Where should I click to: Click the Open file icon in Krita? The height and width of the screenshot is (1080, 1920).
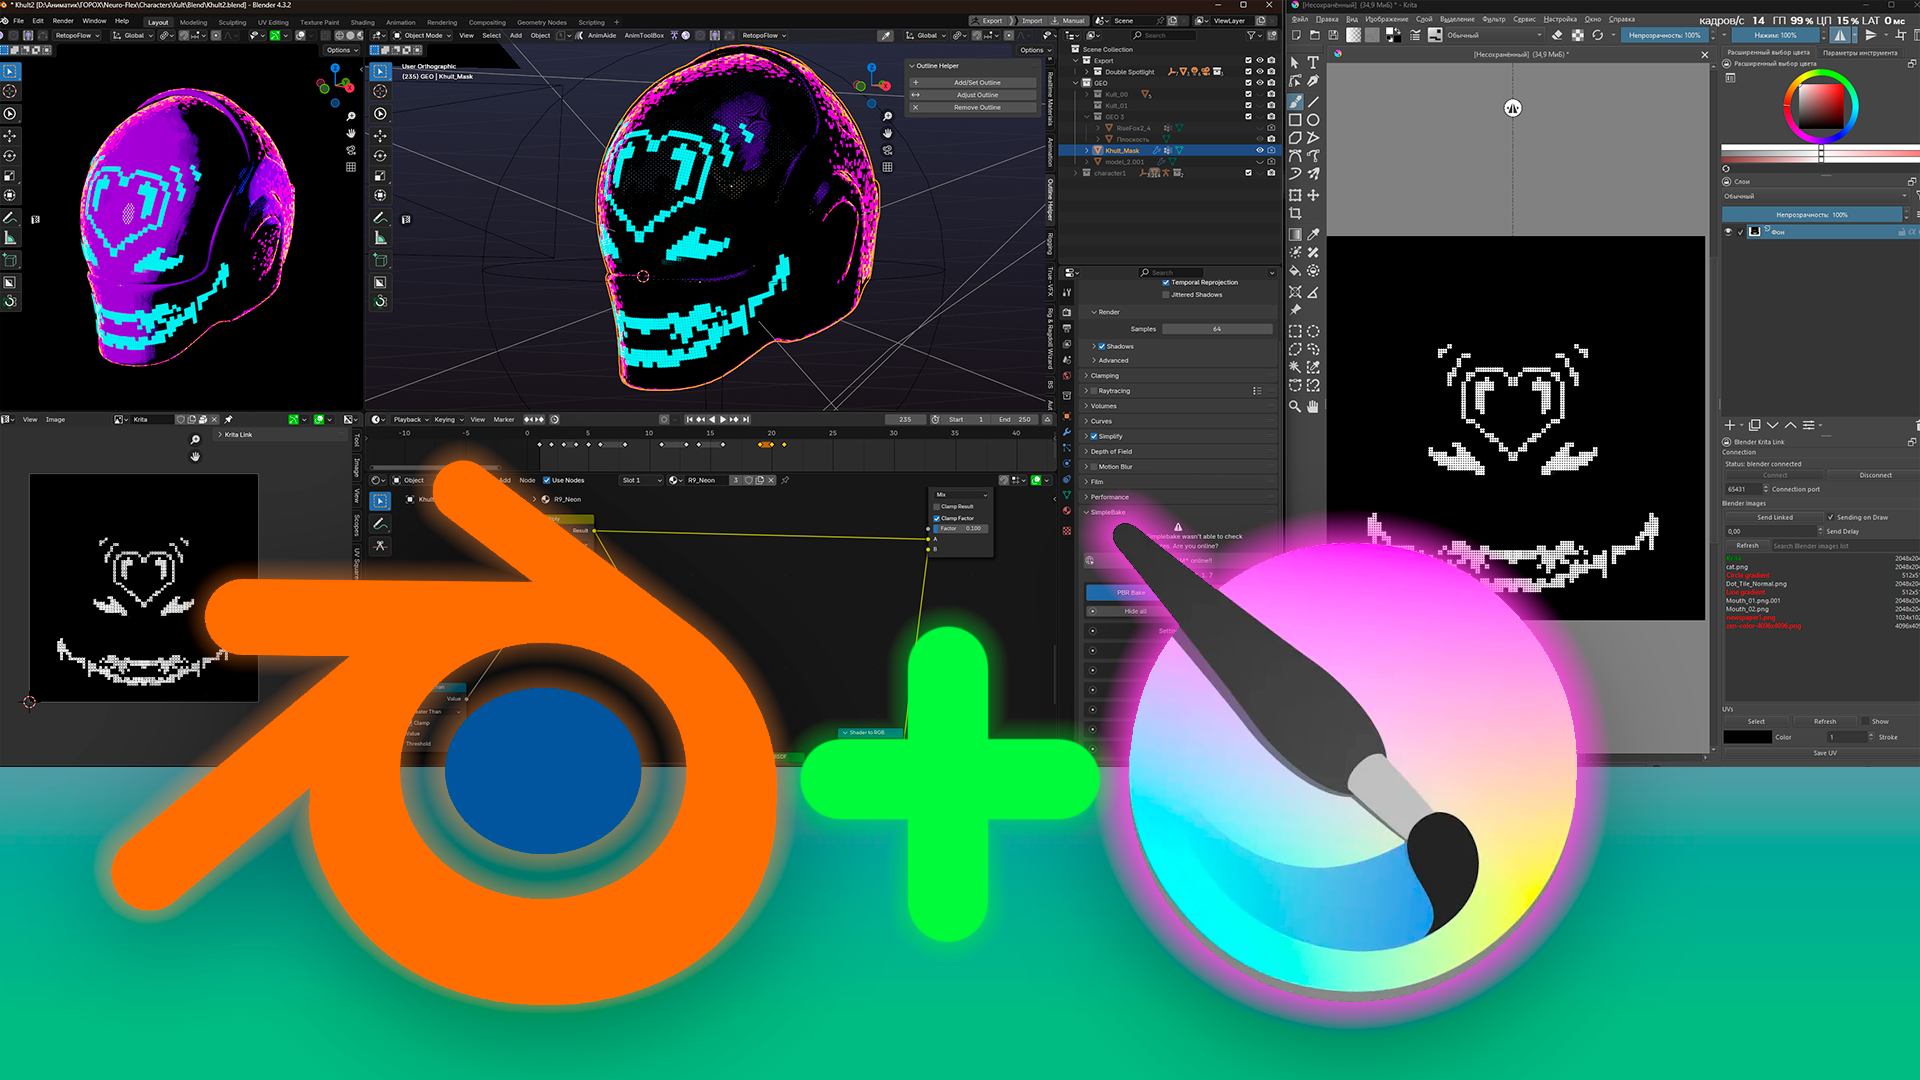1315,35
